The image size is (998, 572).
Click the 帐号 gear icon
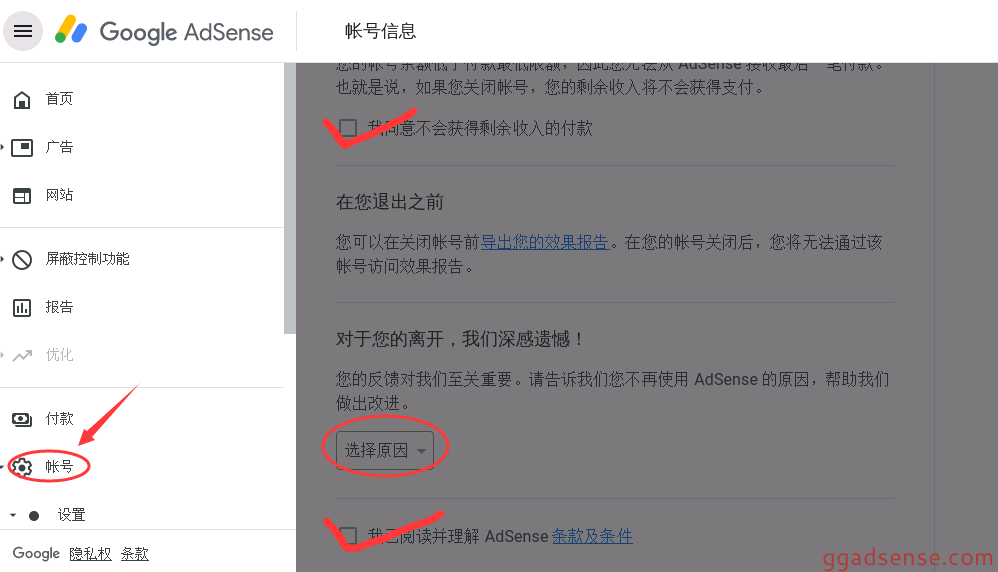point(22,467)
